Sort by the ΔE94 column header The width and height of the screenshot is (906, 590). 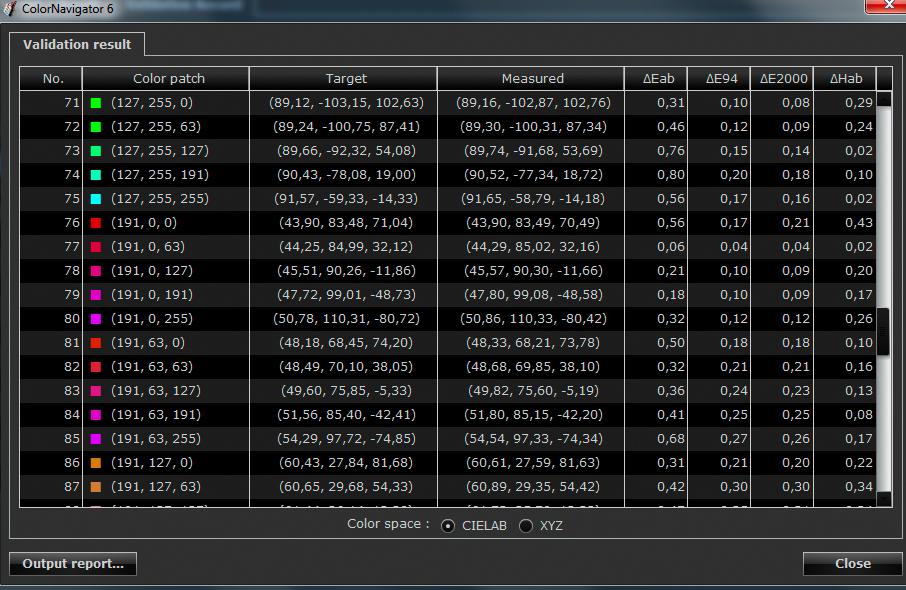click(x=719, y=79)
